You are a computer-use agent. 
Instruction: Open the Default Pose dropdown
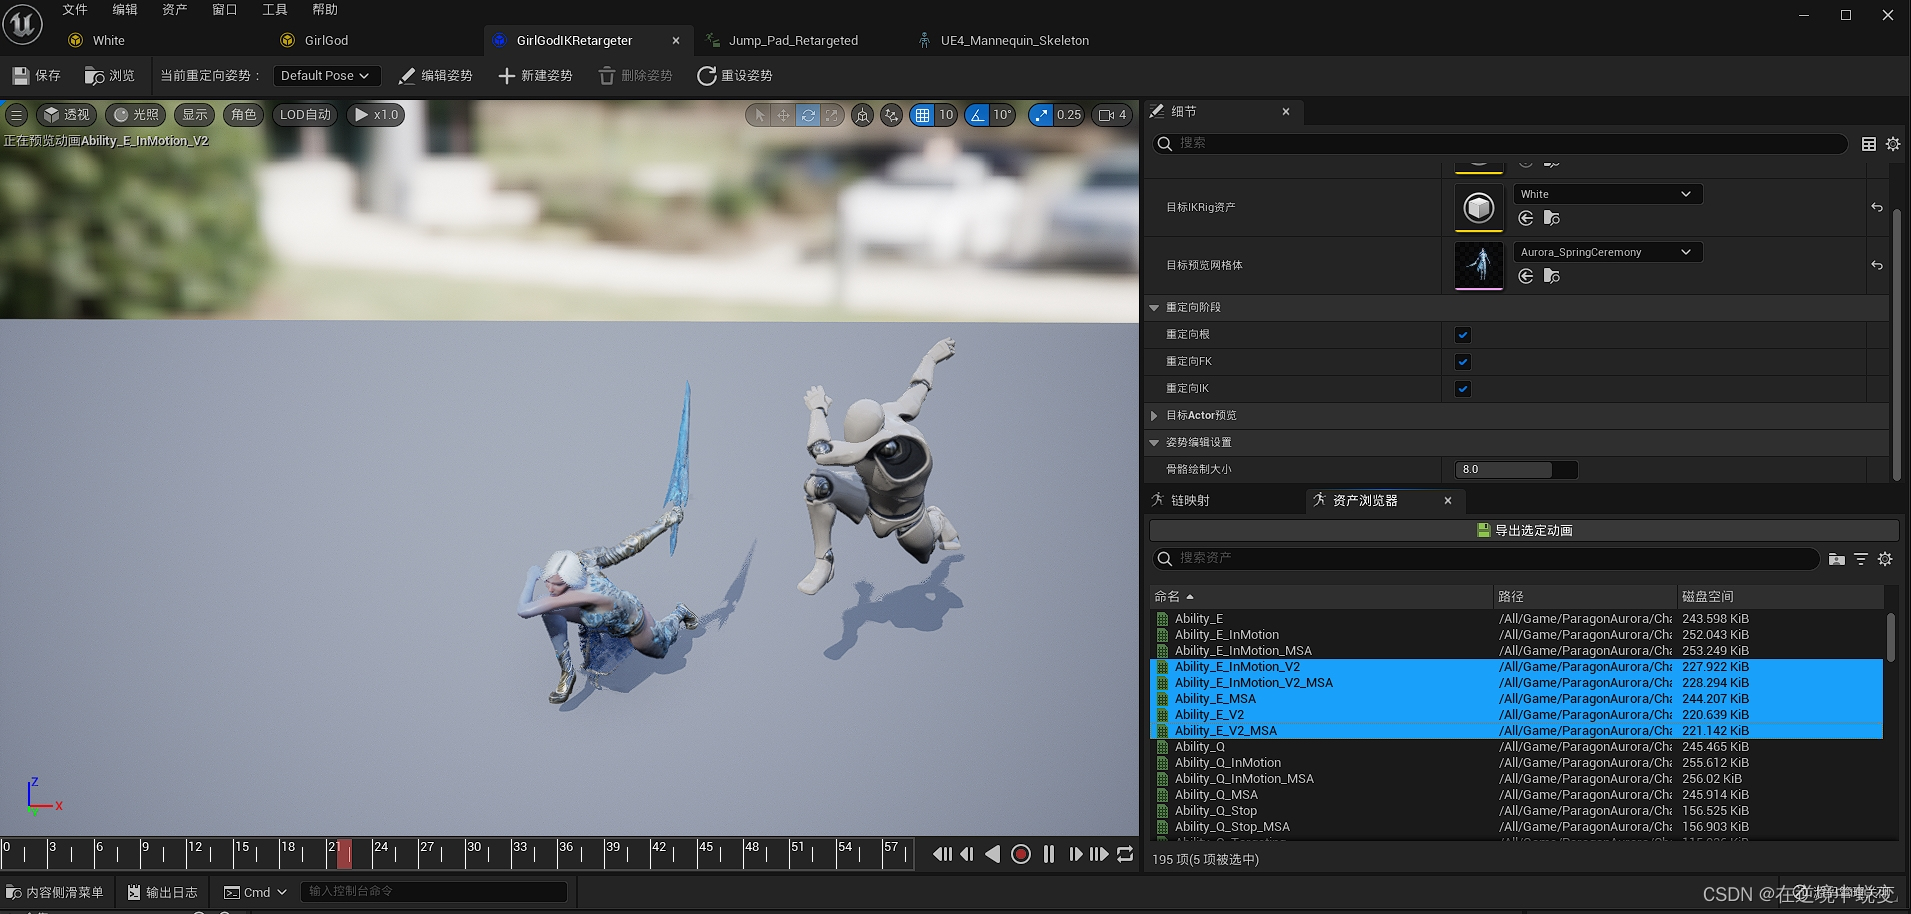coord(325,76)
